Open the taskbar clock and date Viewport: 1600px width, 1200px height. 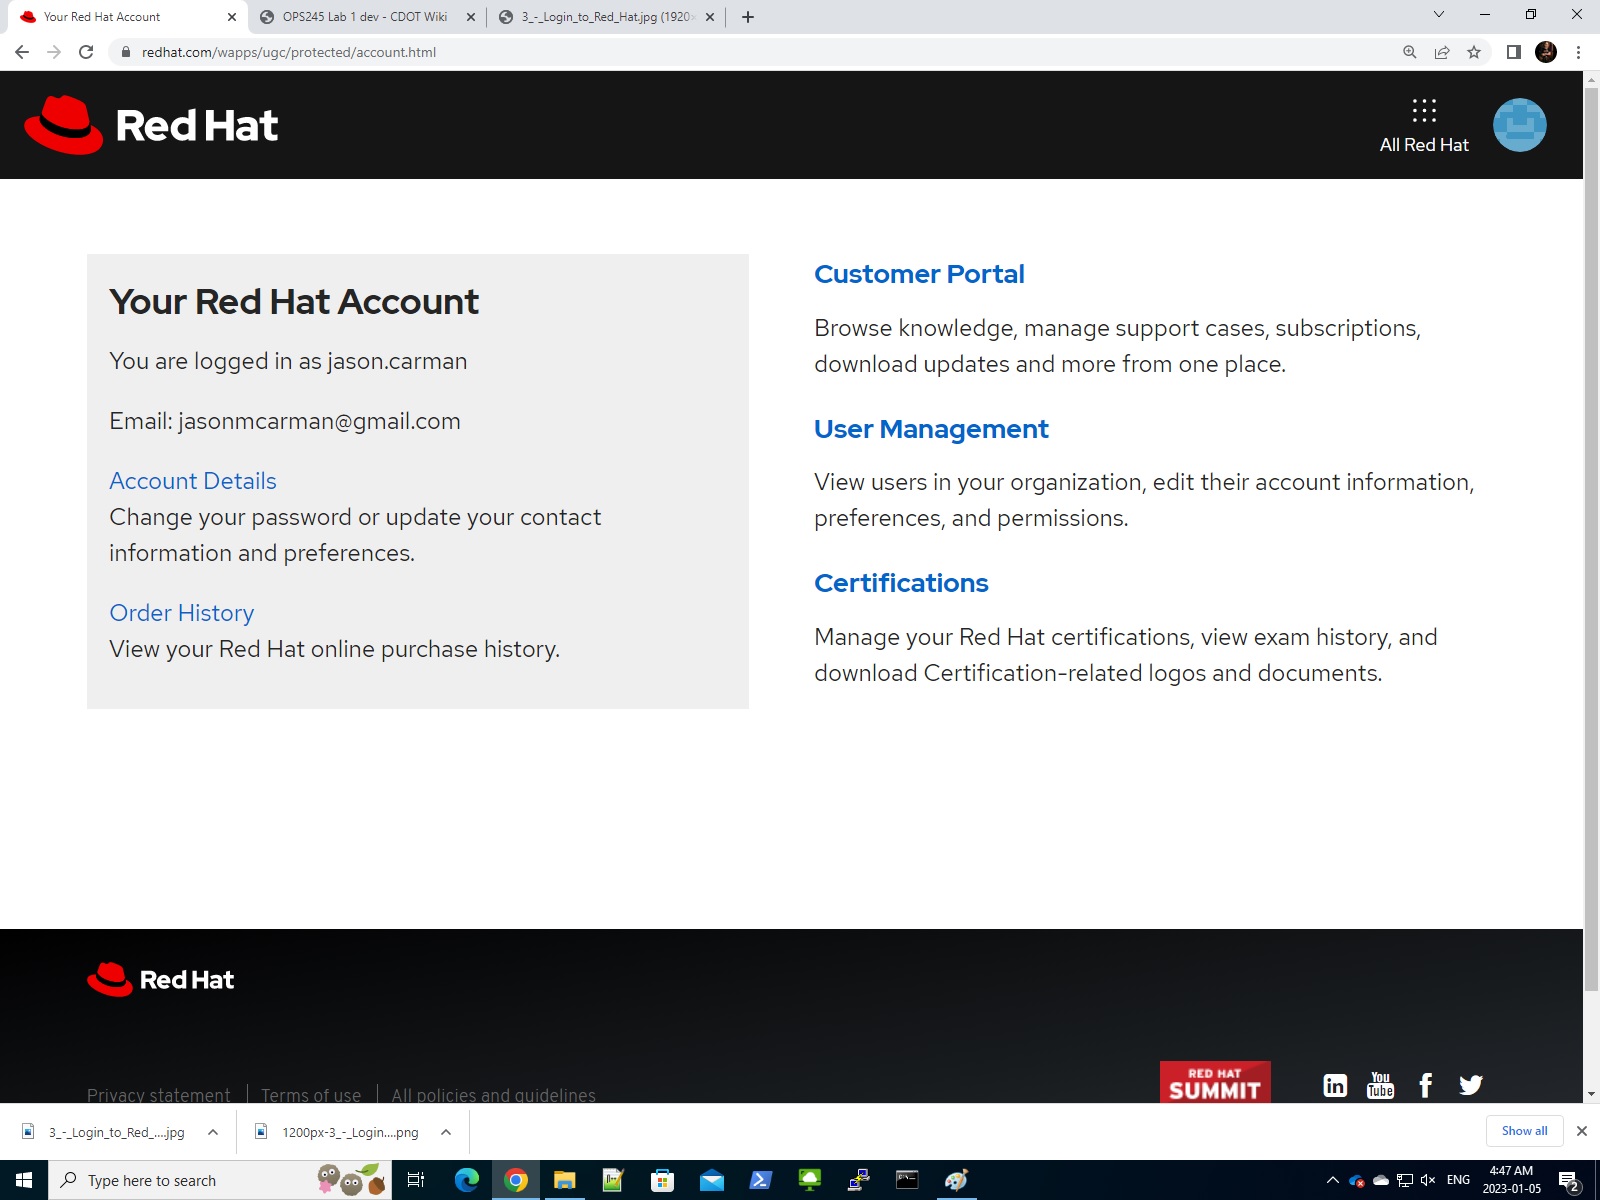pos(1511,1180)
